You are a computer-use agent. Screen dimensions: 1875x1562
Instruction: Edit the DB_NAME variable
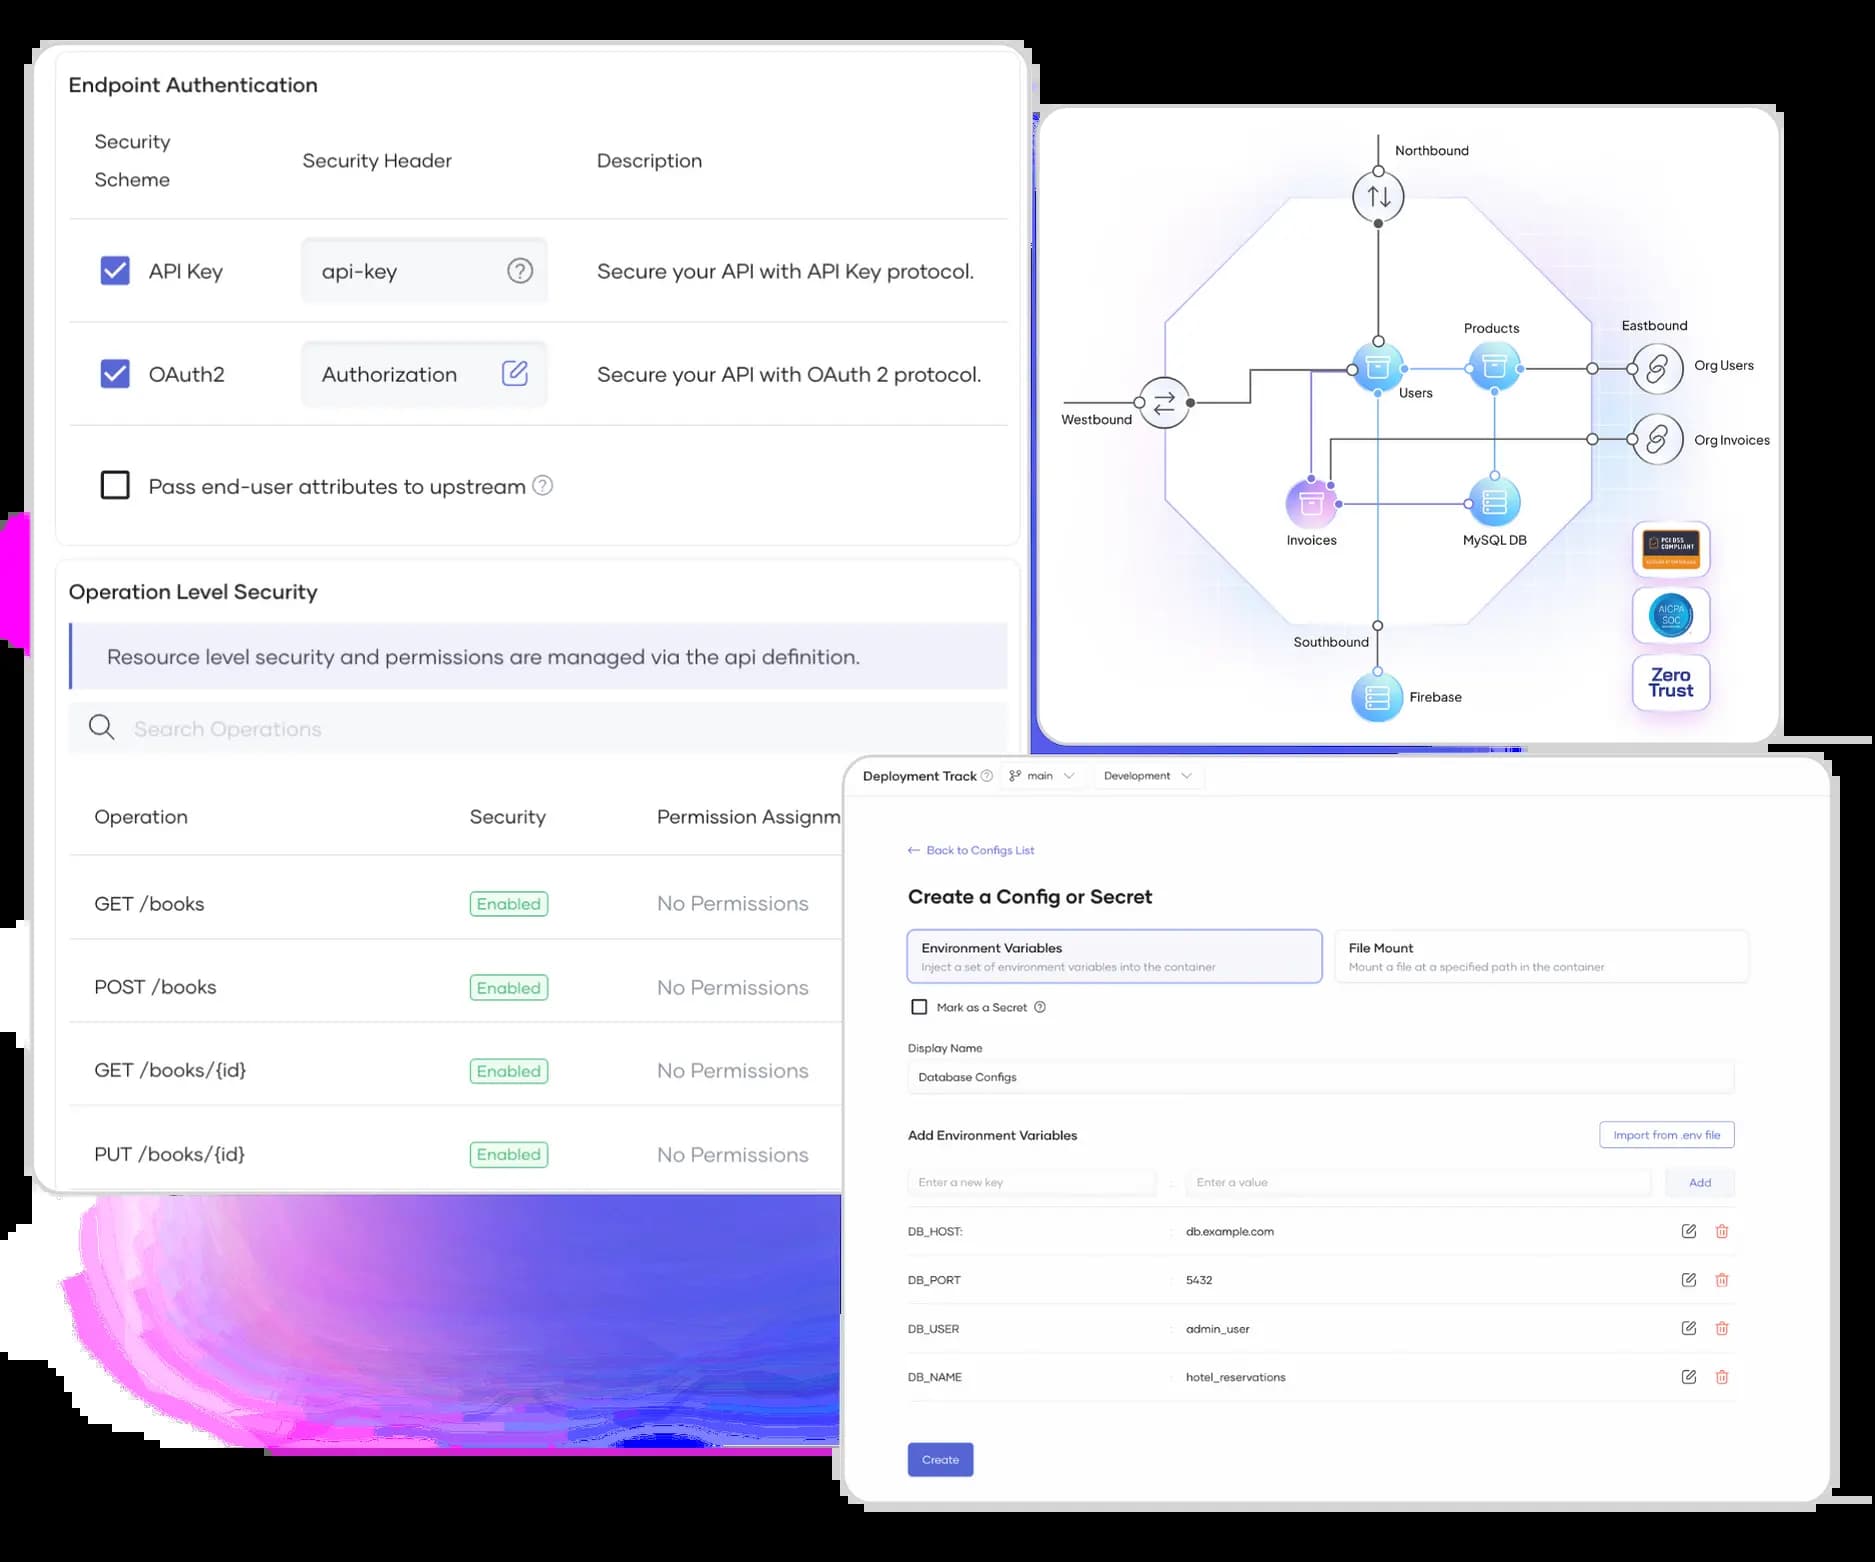[1689, 1377]
